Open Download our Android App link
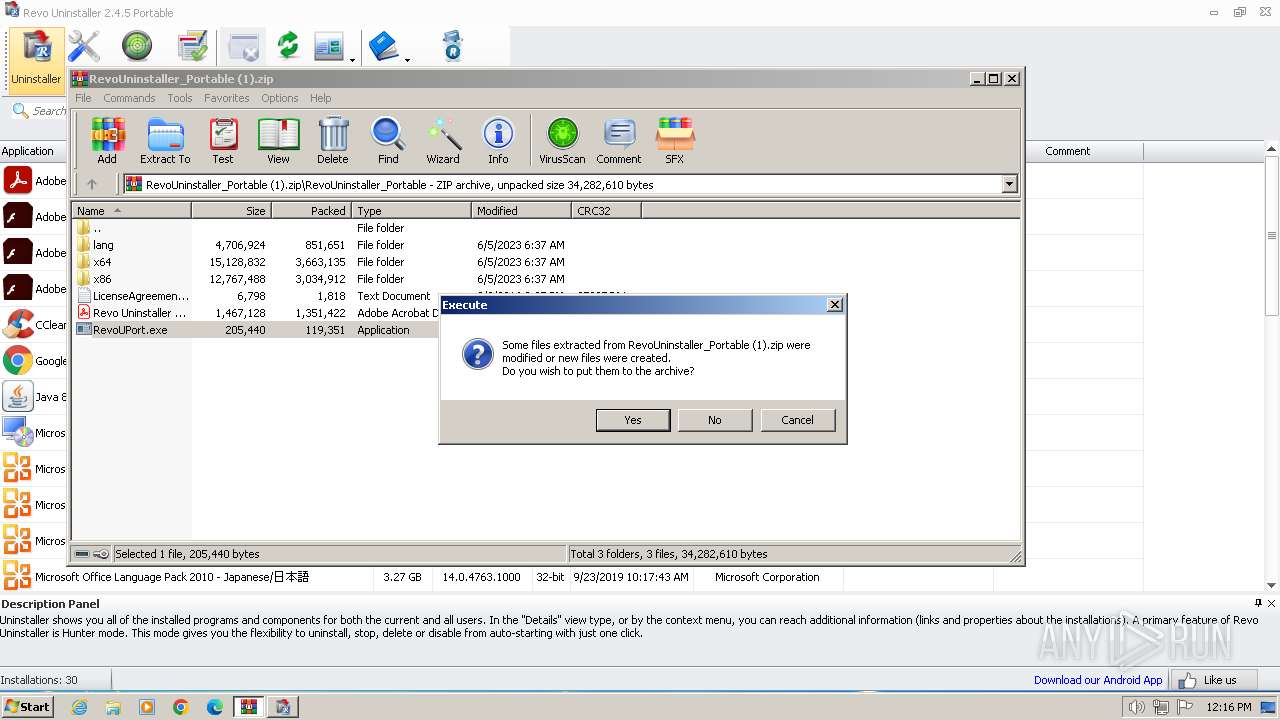The image size is (1280, 720). pos(1098,680)
